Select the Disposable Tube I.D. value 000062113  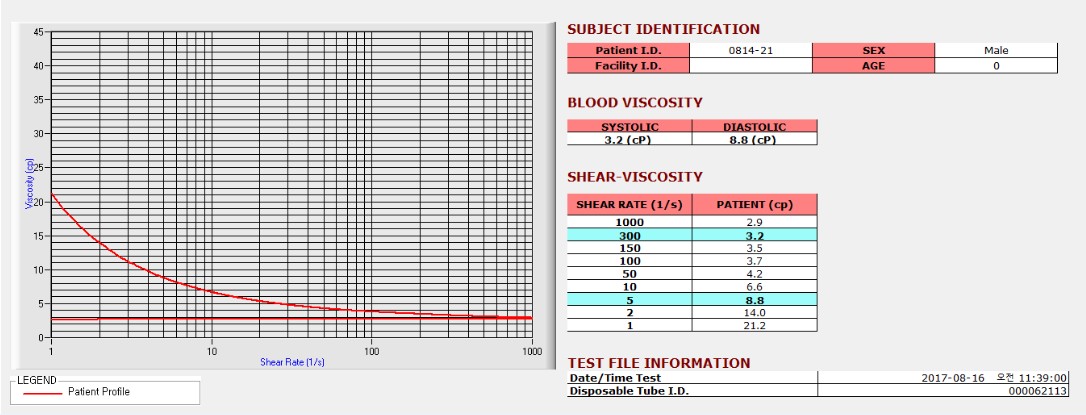pos(943,391)
